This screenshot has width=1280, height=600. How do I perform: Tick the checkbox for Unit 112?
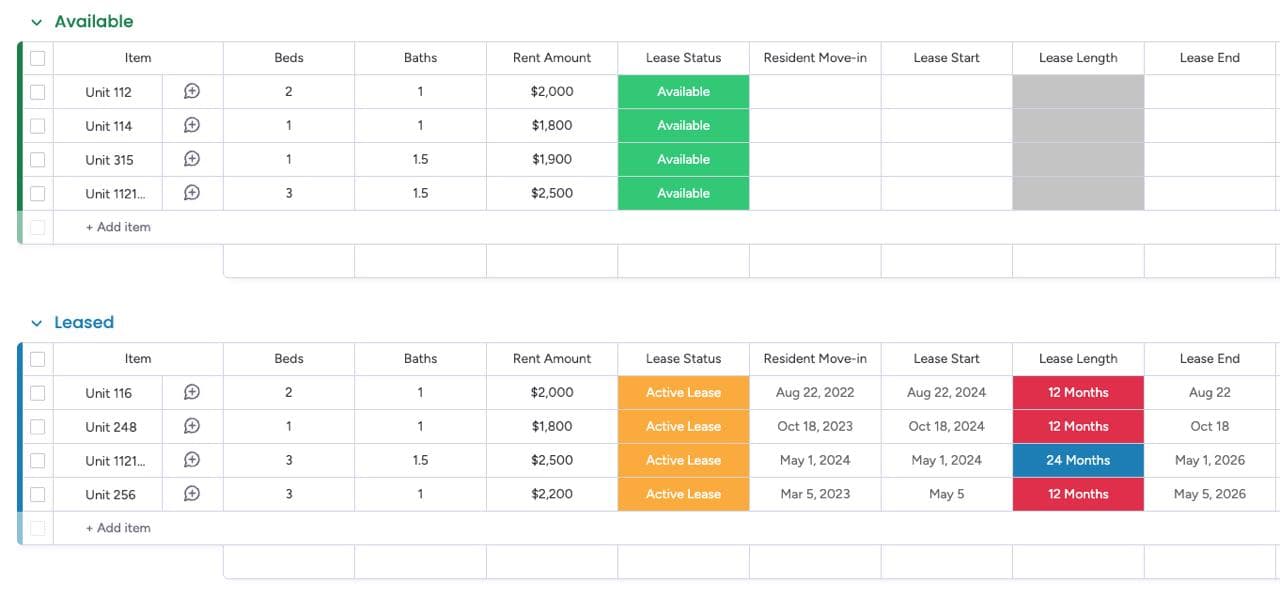tap(38, 92)
